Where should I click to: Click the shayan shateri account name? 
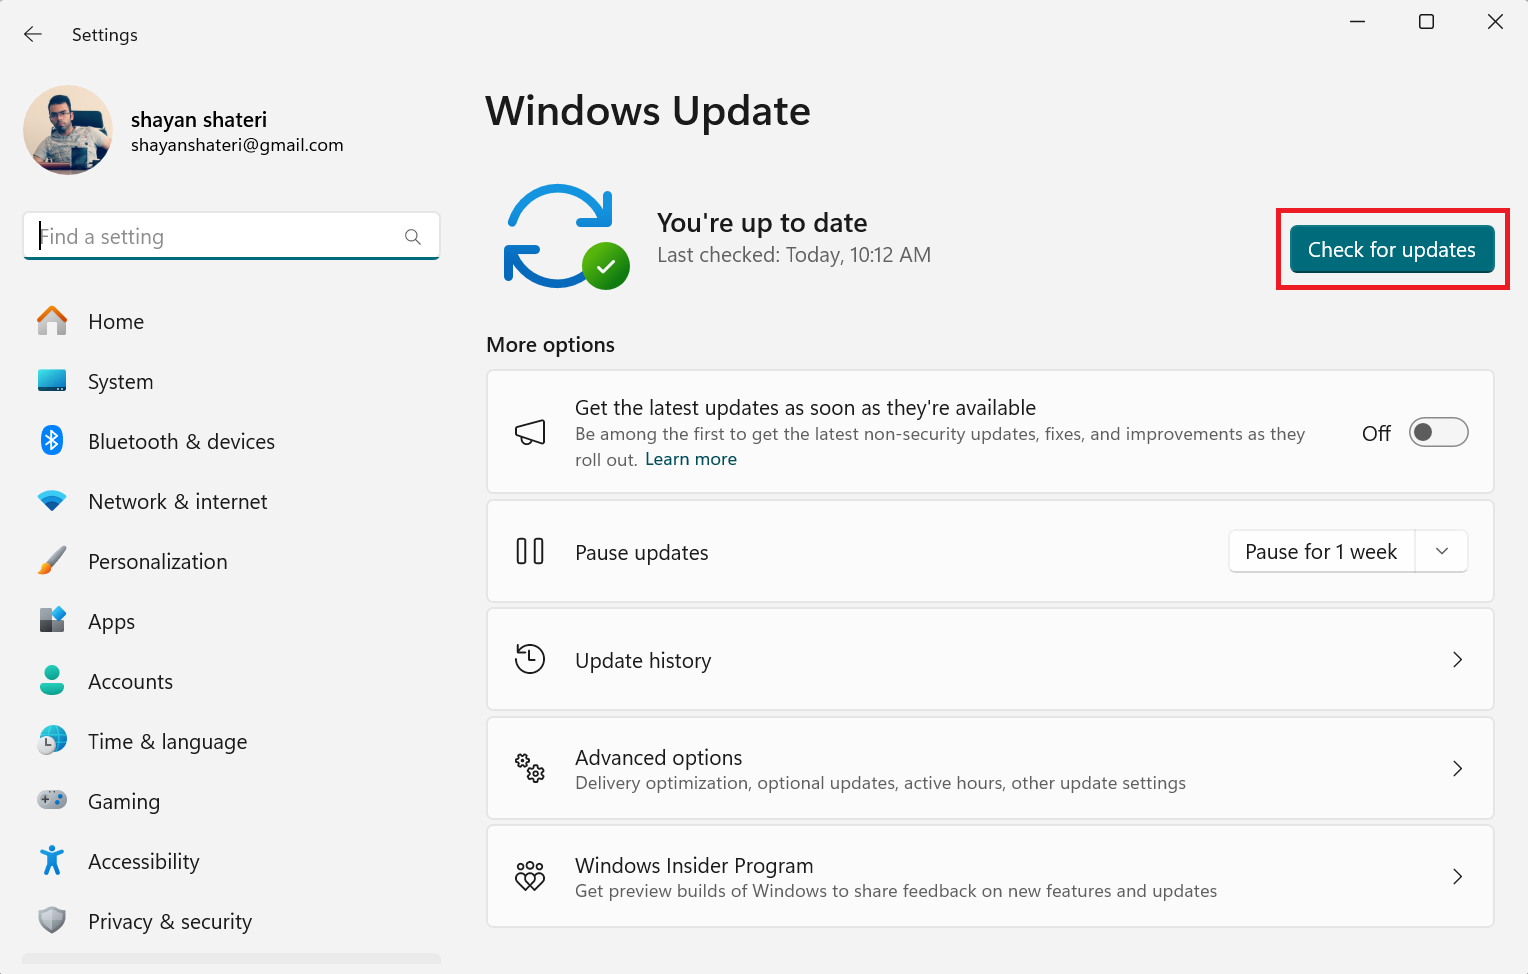199,120
